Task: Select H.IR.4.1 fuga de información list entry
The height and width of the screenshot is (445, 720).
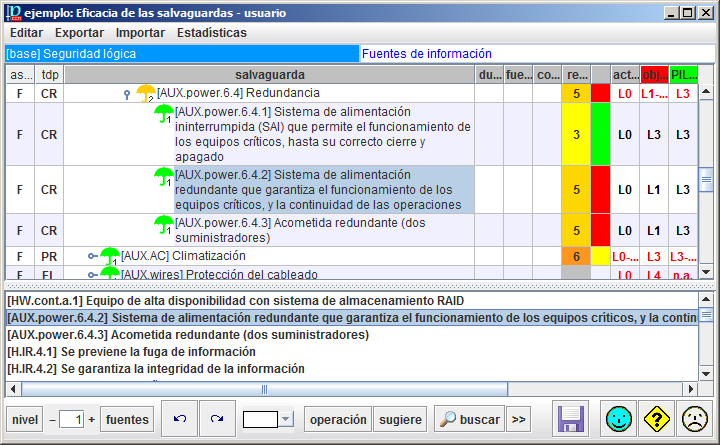Action: [x=131, y=352]
